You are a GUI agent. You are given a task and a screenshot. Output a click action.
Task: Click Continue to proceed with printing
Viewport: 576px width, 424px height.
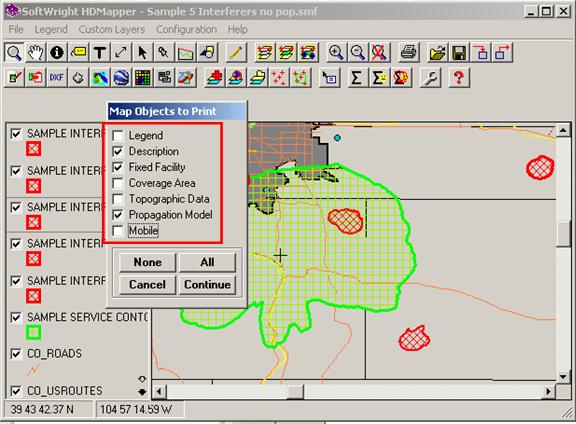(207, 284)
